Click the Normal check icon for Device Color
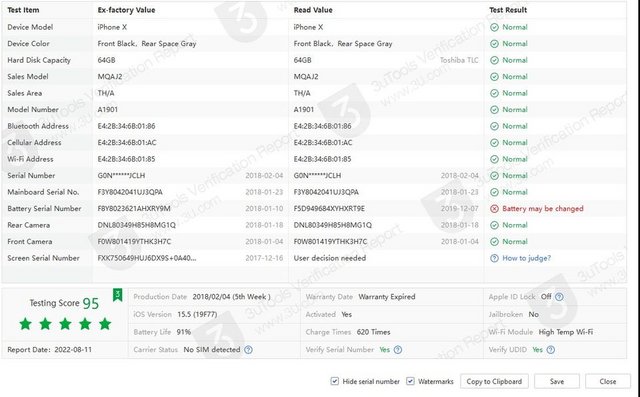Viewport: 640px width, 397px height. (494, 44)
